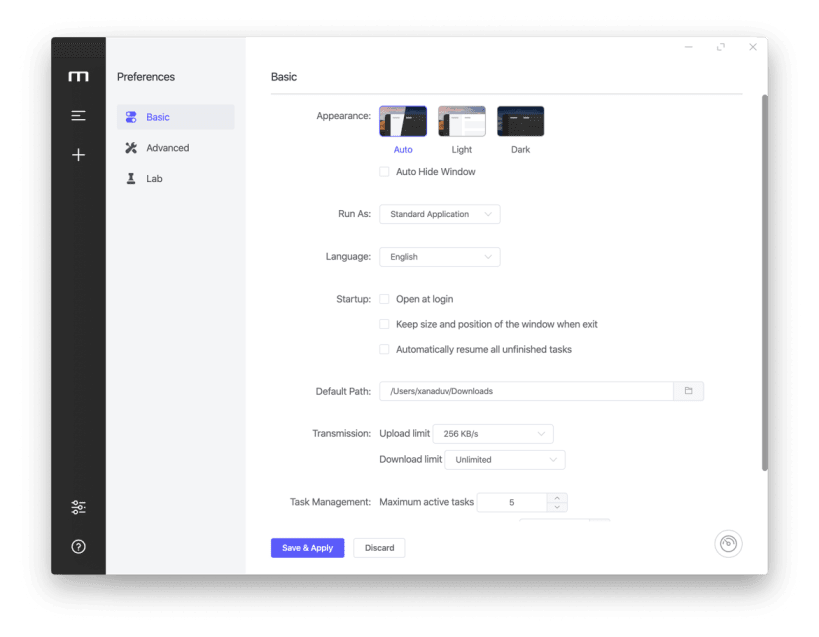
Task: Switch to Advanced preferences
Action: [x=176, y=148]
